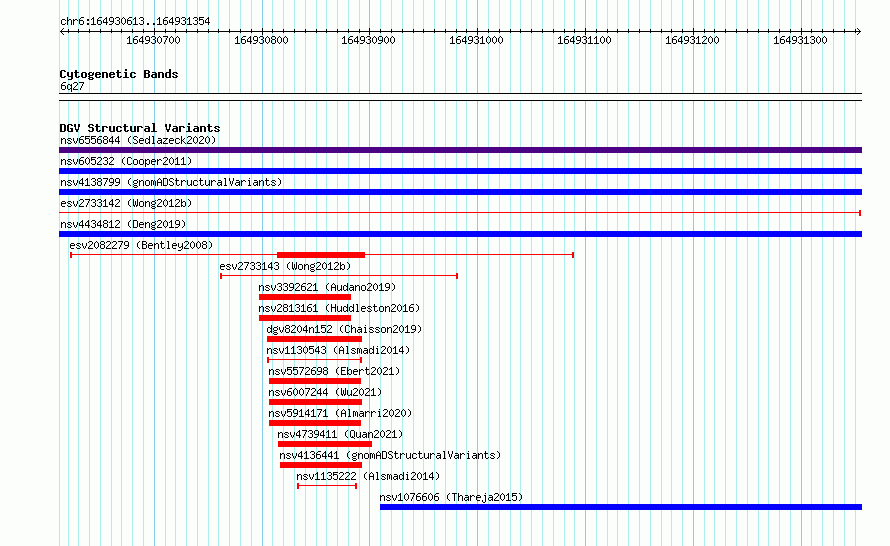Click thin red line under nsv1130543
The width and height of the screenshot is (890, 546).
tap(314, 360)
